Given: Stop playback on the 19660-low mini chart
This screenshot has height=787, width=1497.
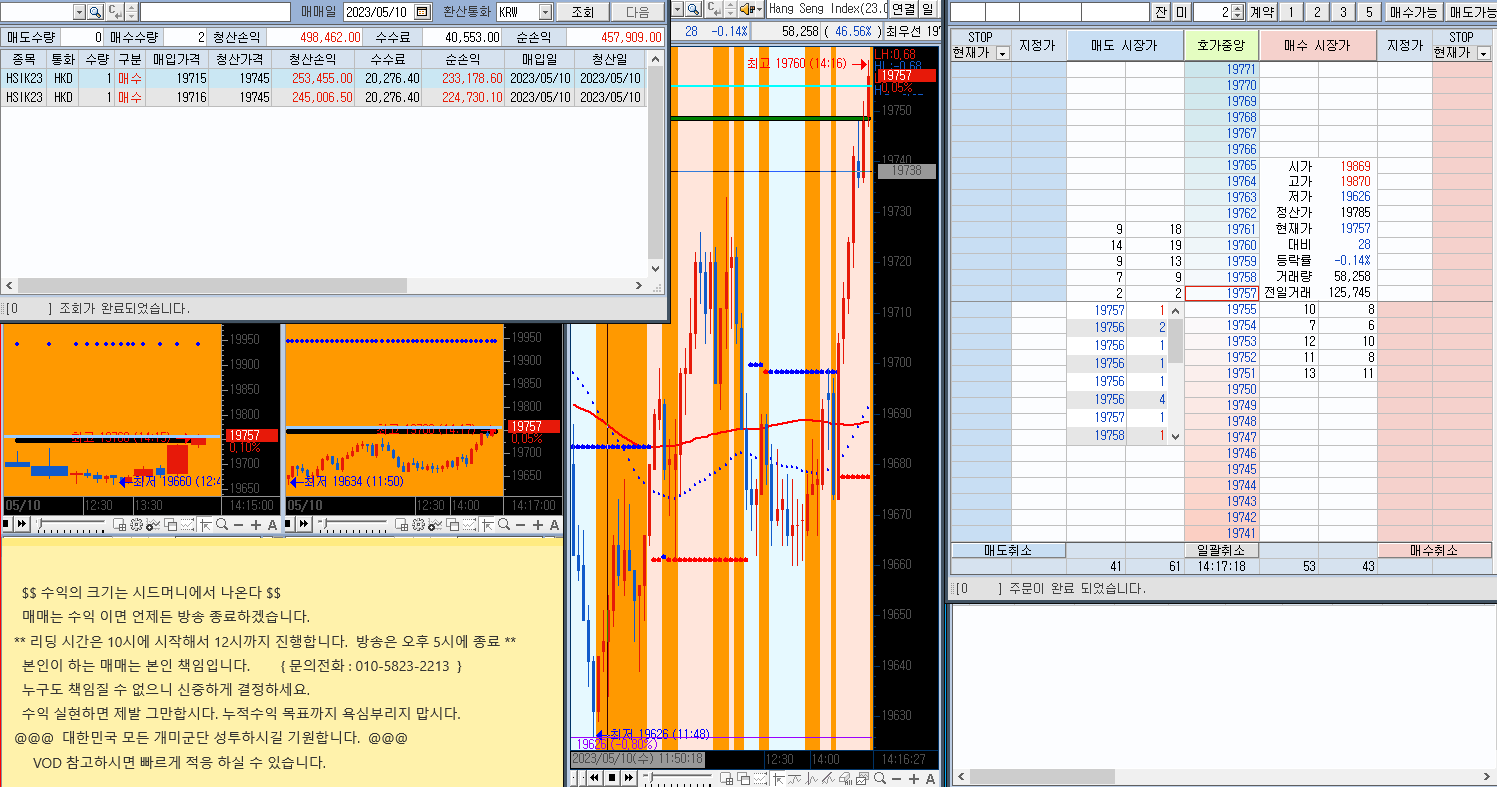Looking at the screenshot, I should point(6,524).
